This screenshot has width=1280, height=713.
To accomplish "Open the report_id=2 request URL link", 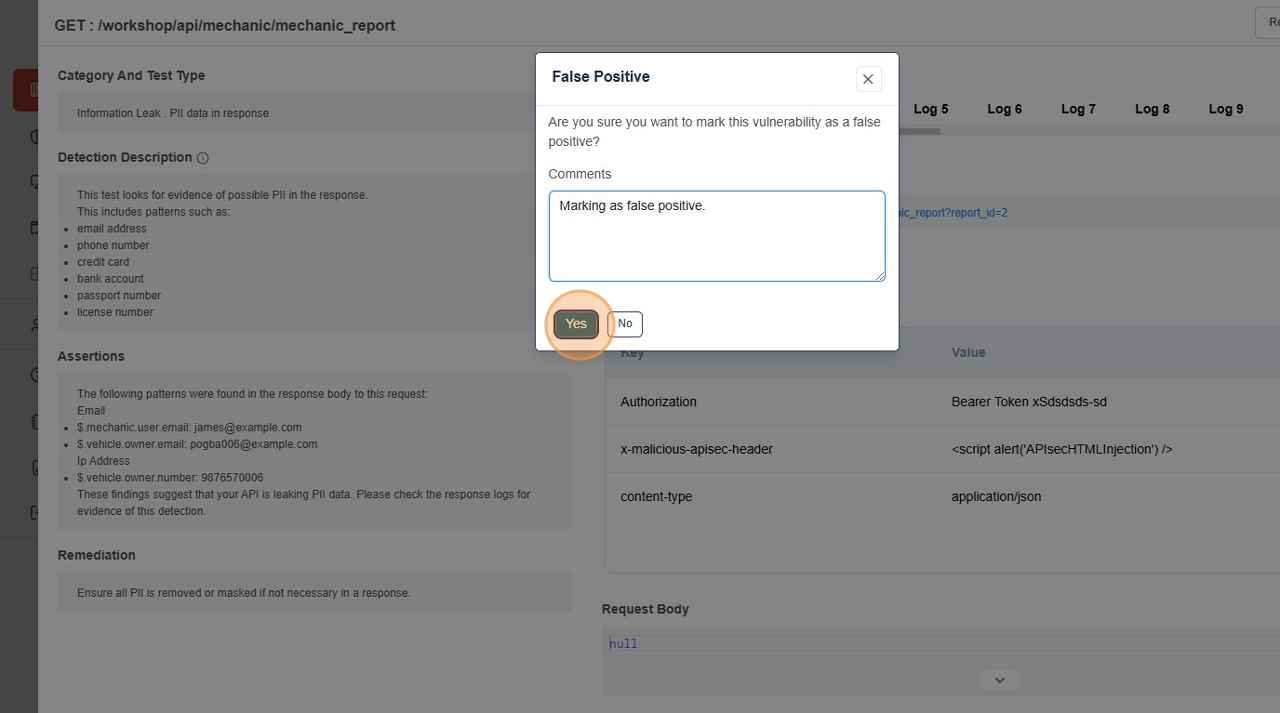I will pyautogui.click(x=953, y=213).
